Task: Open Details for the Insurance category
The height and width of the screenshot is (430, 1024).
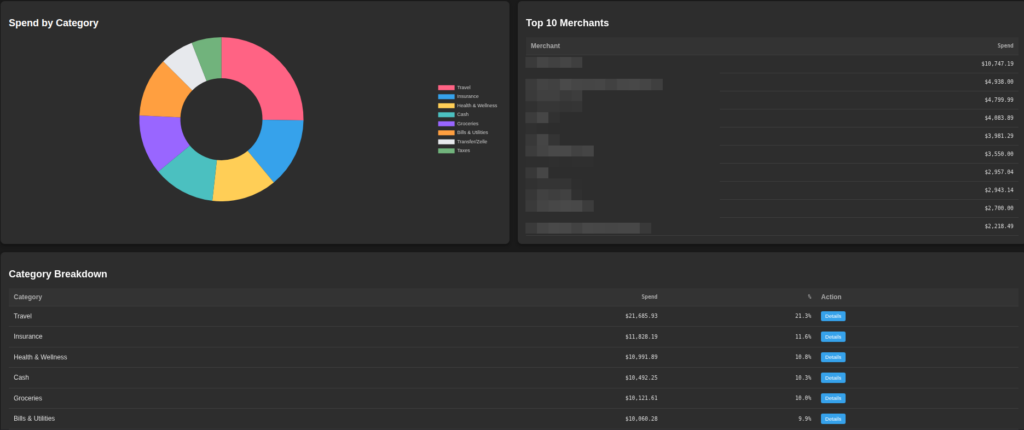Action: pyautogui.click(x=832, y=337)
